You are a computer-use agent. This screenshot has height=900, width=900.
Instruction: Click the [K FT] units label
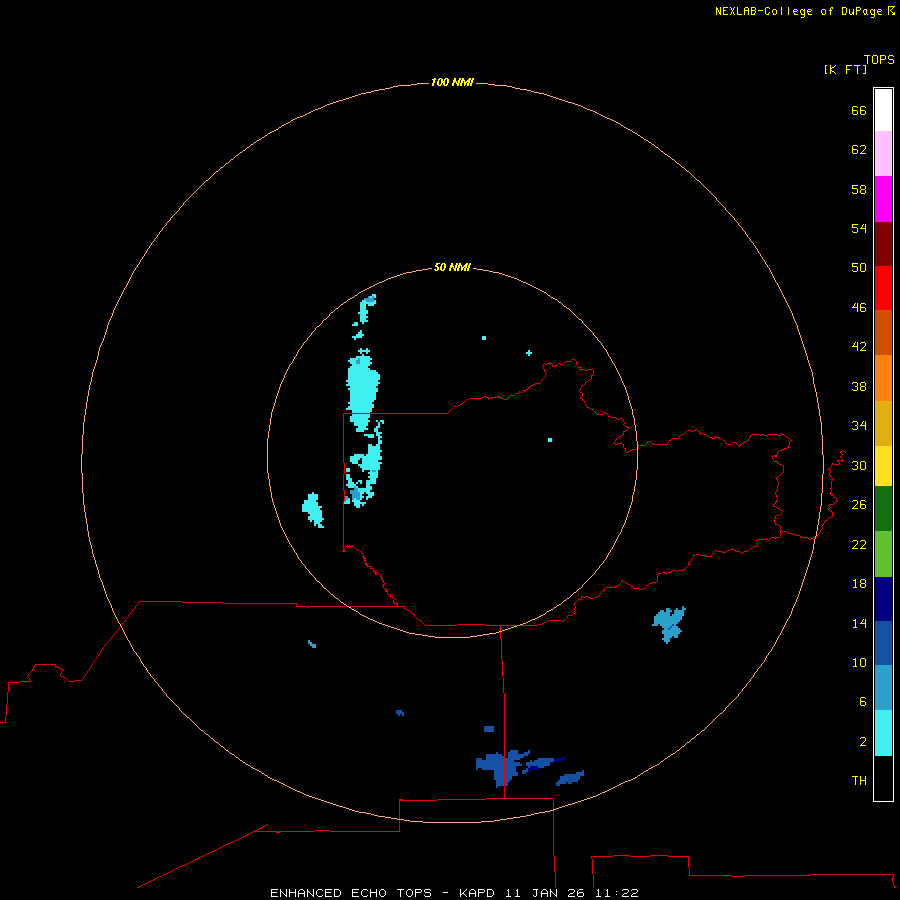coord(845,69)
